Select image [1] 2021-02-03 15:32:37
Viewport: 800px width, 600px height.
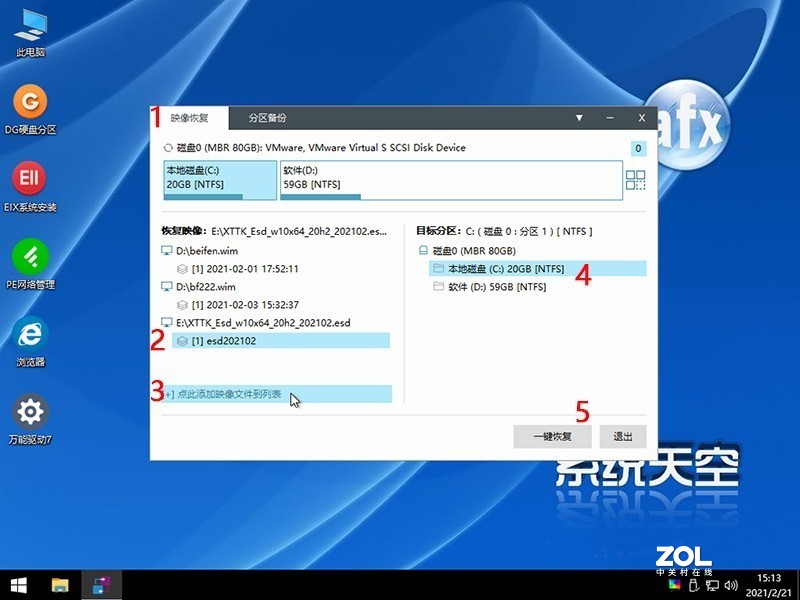click(244, 305)
